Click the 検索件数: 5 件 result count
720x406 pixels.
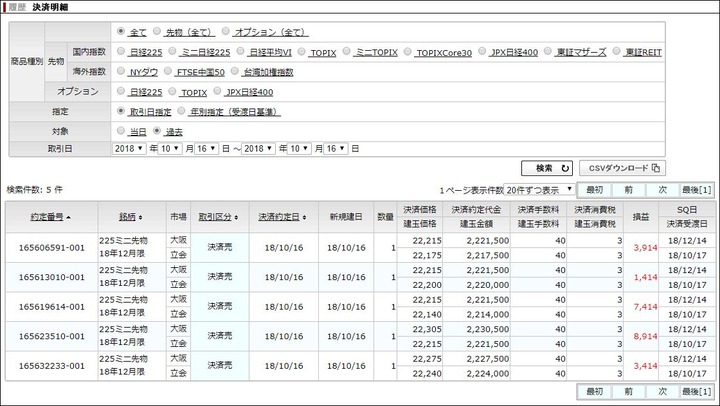coord(34,190)
